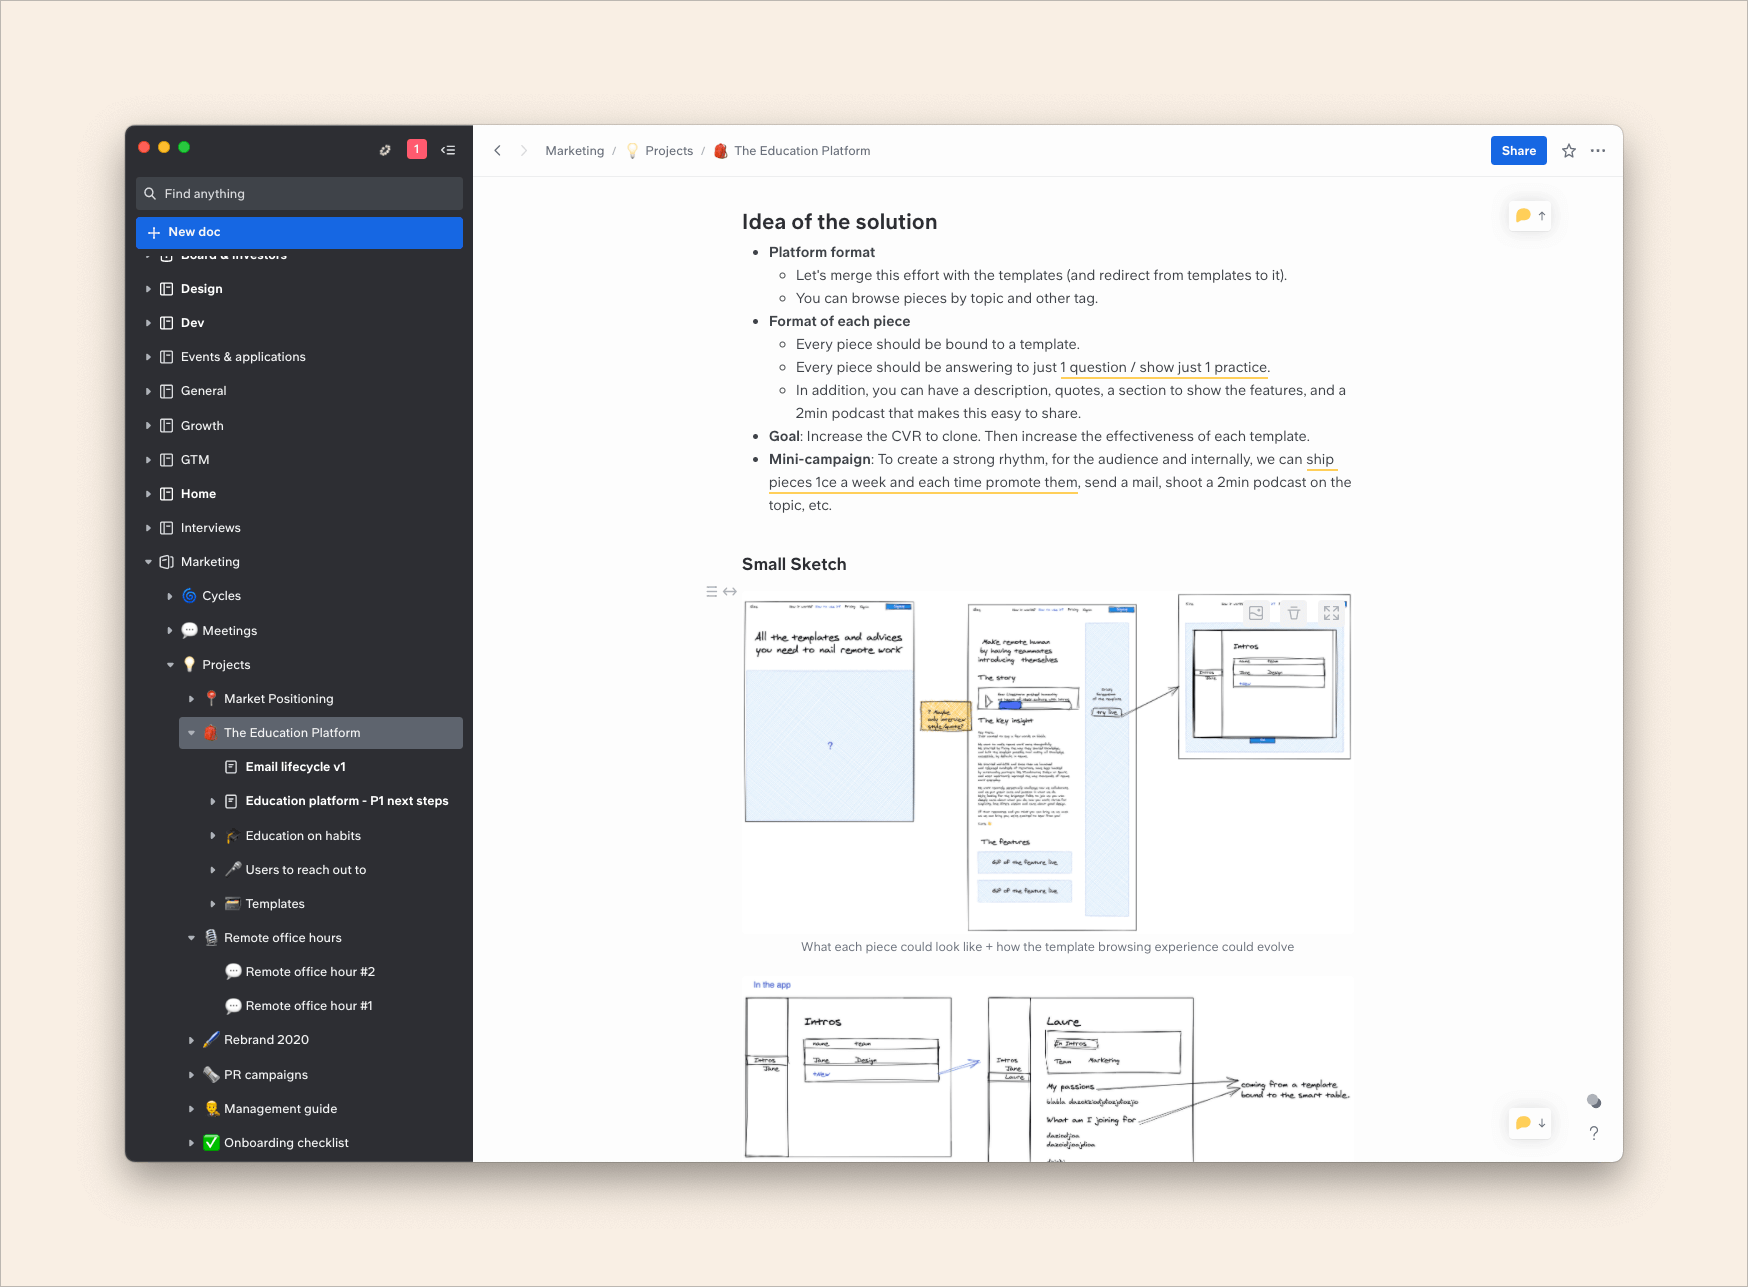Open Education platform - P1 next steps
The height and width of the screenshot is (1287, 1748).
point(346,801)
